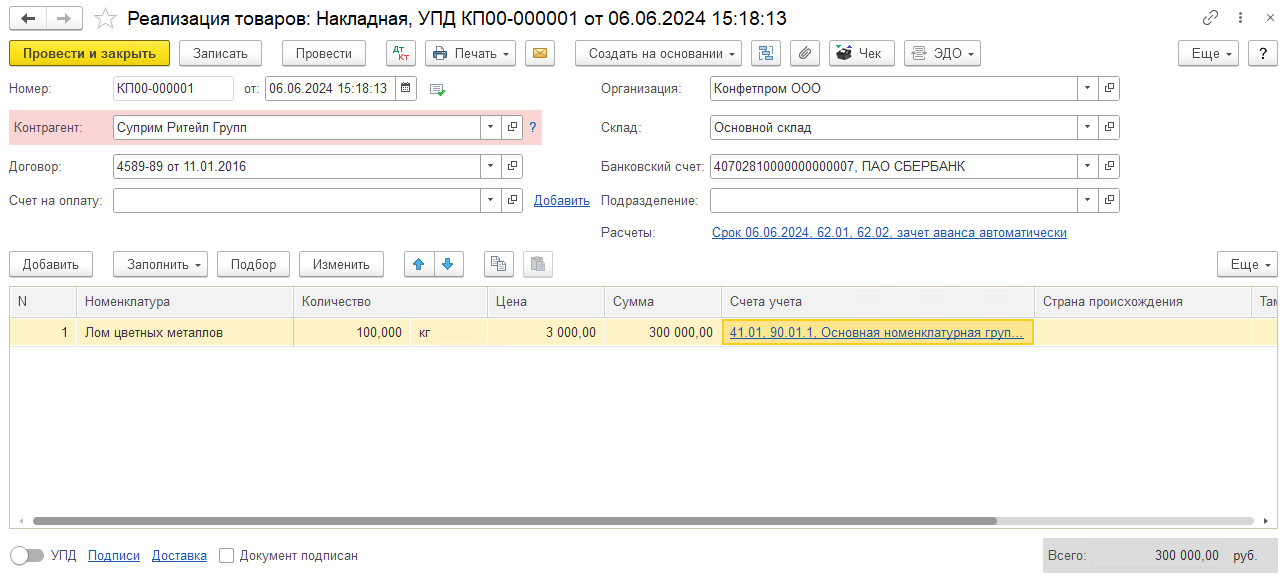The height and width of the screenshot is (576, 1280).
Task: Copy selected rows icon in table toolbar
Action: tap(499, 264)
